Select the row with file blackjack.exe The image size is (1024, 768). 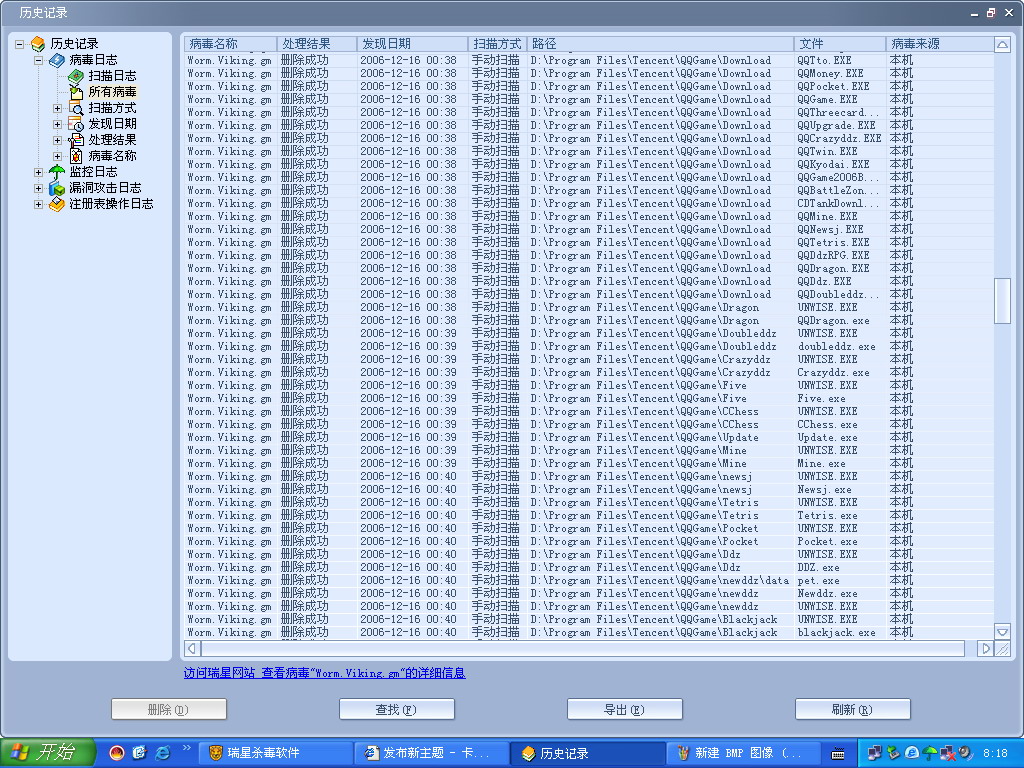(589, 632)
